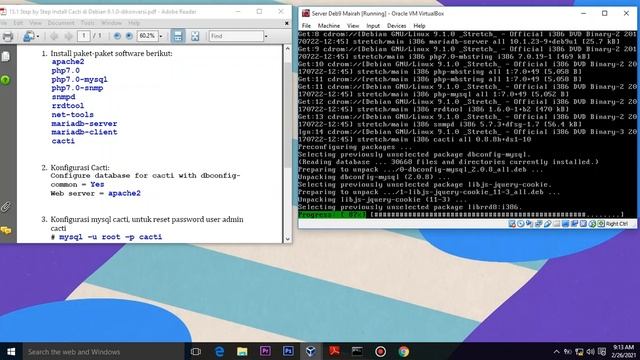Open the View menu in VirtualBox
Image resolution: width=640 pixels, height=360 pixels.
353,26
